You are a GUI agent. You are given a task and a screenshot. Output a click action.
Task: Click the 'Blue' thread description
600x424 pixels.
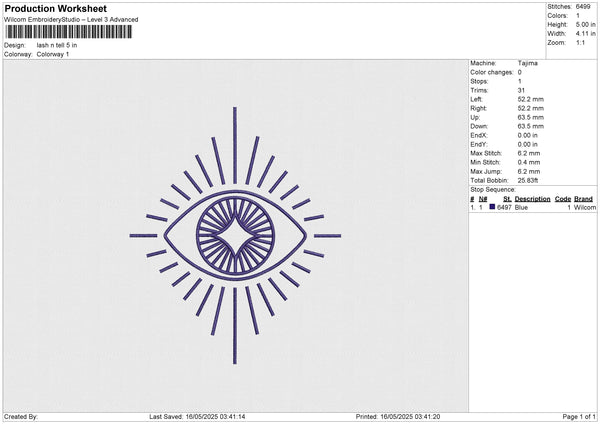click(521, 207)
